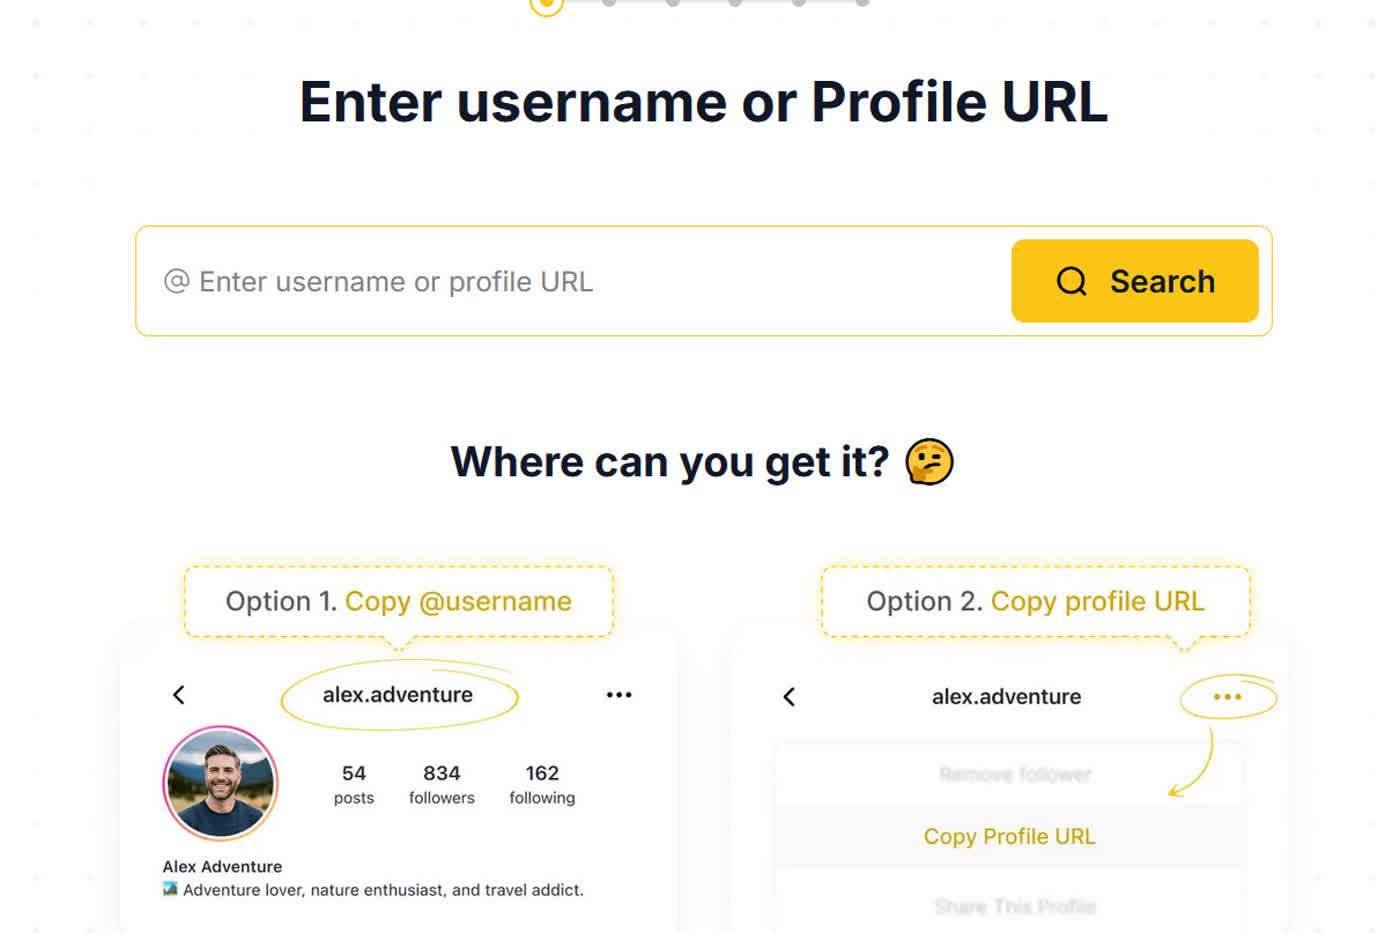Click the active yellow progress step dot
1400x933 pixels.
[546, 4]
